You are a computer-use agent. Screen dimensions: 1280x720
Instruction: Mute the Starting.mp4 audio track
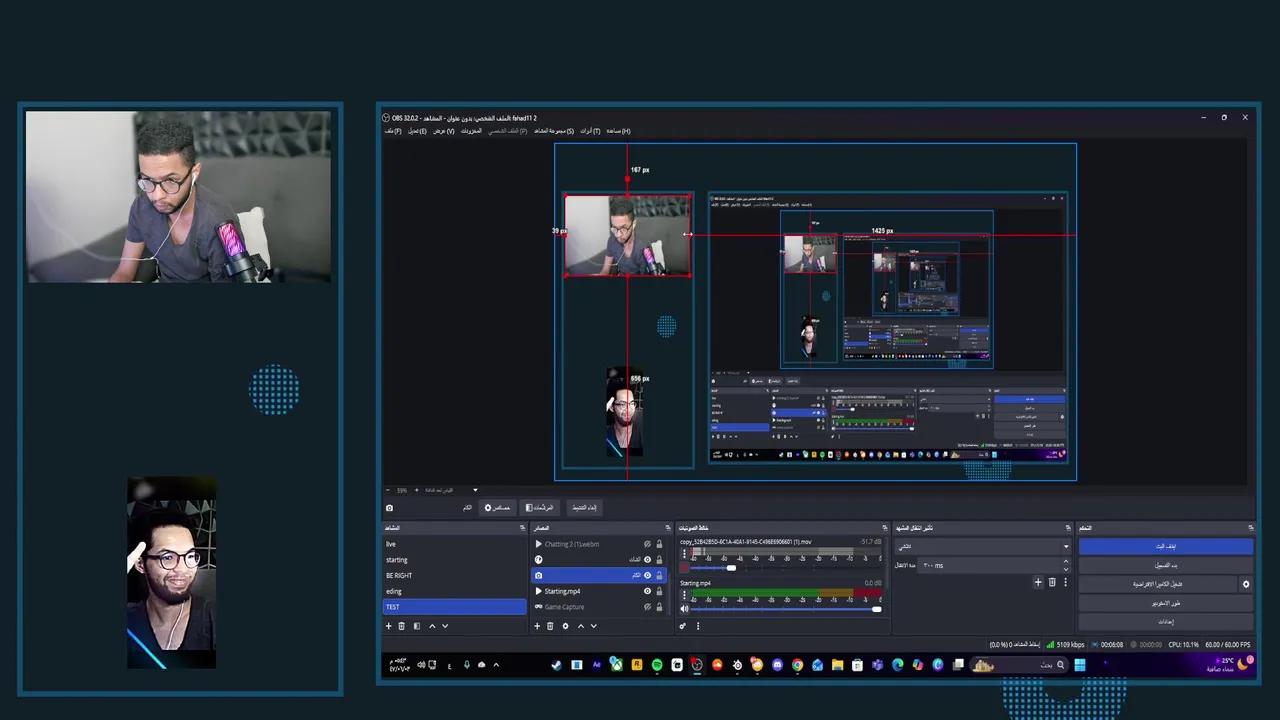click(684, 609)
